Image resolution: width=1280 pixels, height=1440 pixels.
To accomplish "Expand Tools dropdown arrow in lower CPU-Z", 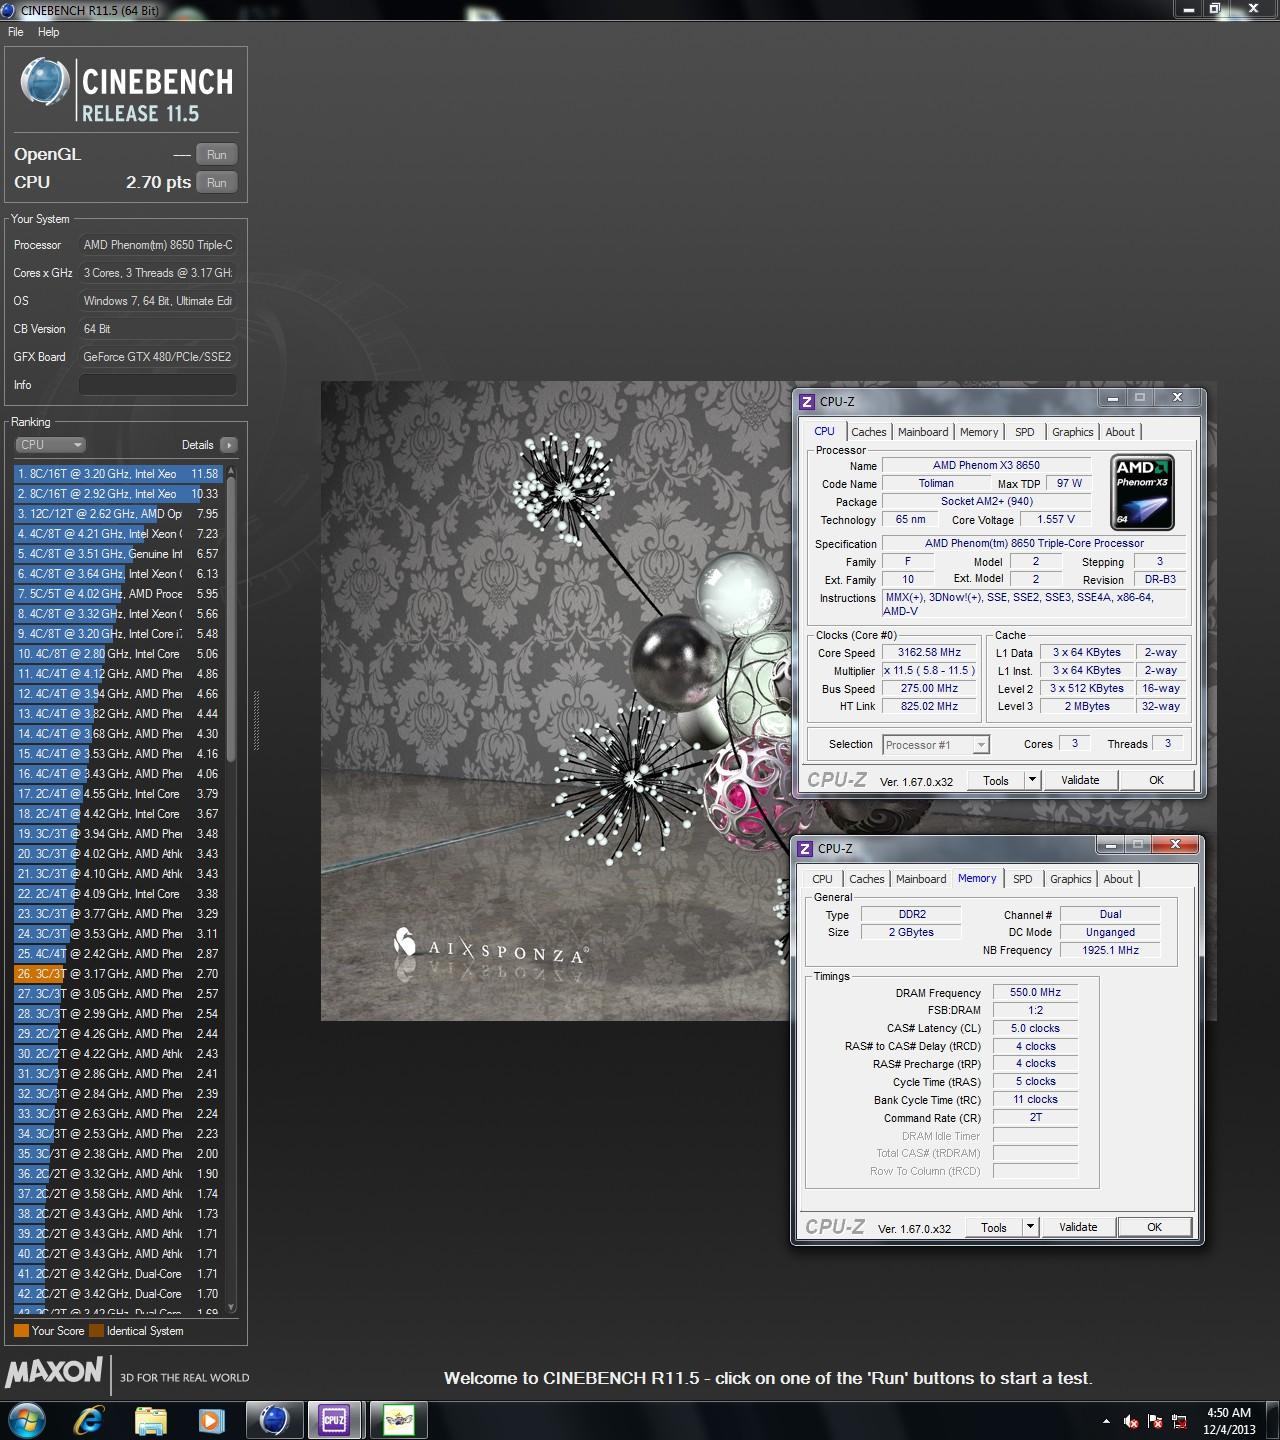I will click(x=1031, y=1228).
